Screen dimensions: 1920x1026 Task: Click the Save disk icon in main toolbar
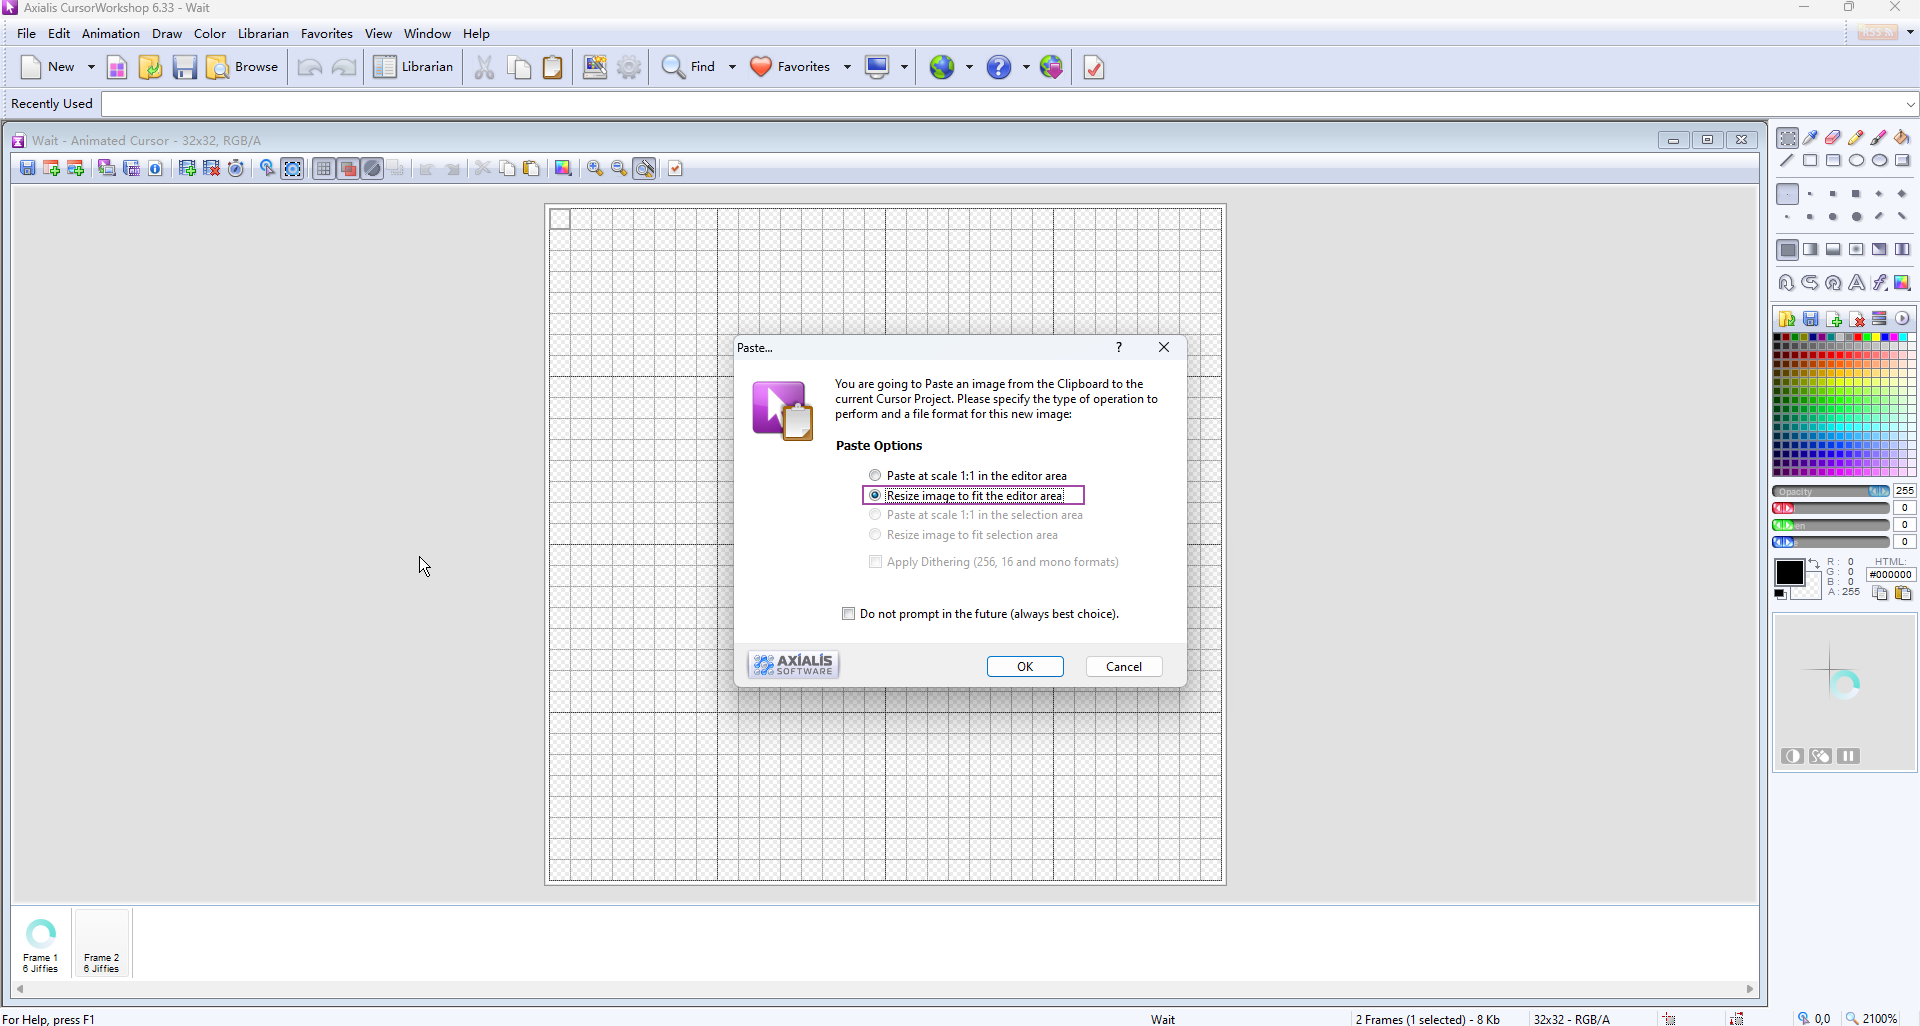(x=184, y=67)
